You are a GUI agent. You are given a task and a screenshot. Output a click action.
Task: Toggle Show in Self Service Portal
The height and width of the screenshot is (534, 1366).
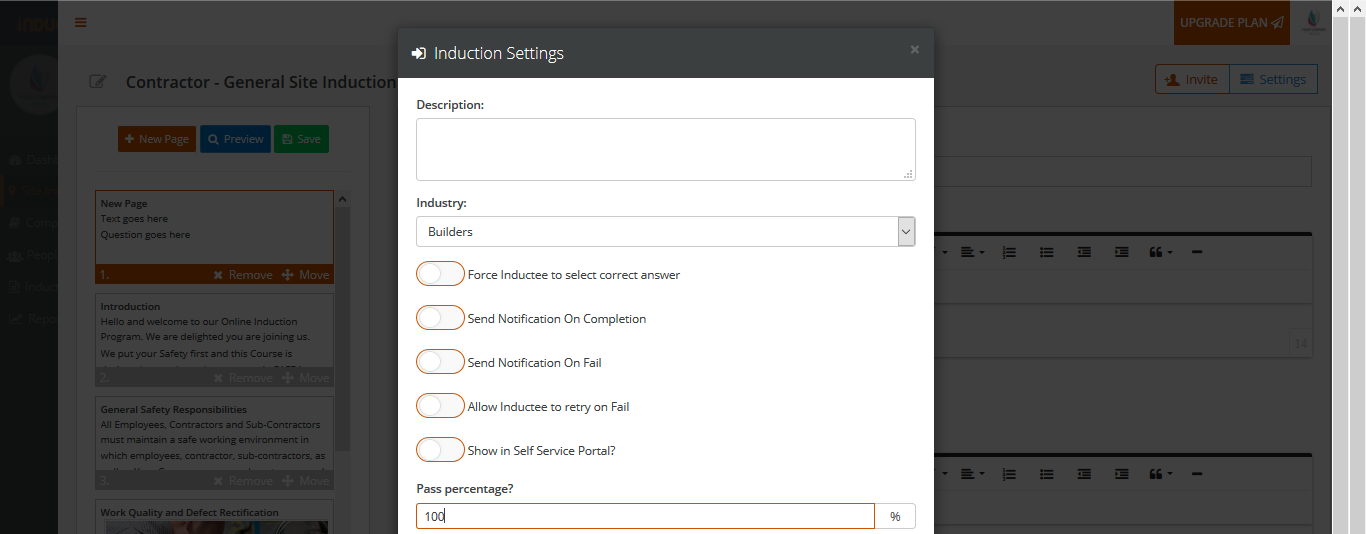point(440,450)
